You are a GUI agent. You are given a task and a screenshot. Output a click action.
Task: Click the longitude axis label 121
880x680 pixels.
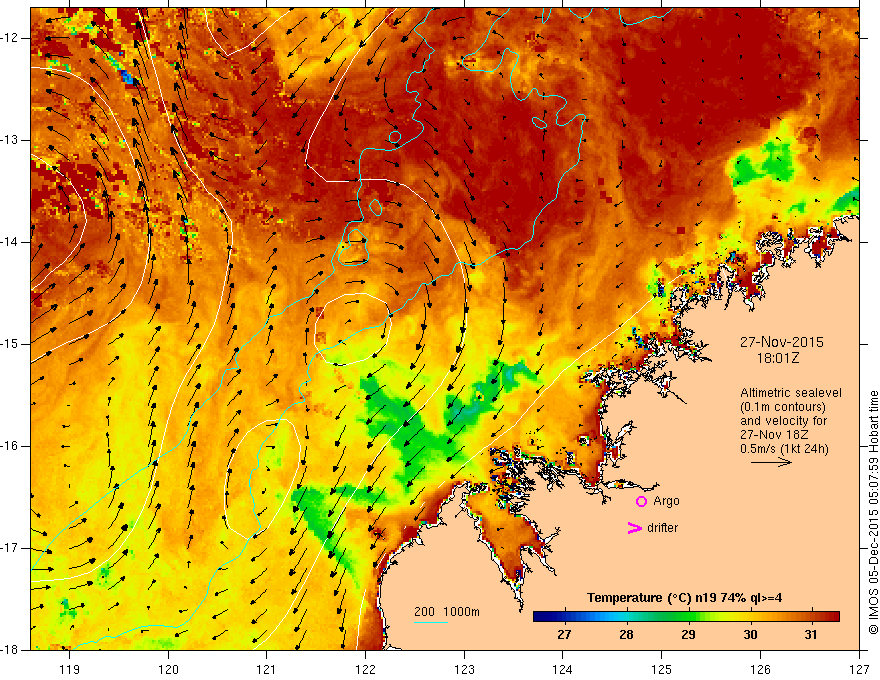pyautogui.click(x=267, y=669)
